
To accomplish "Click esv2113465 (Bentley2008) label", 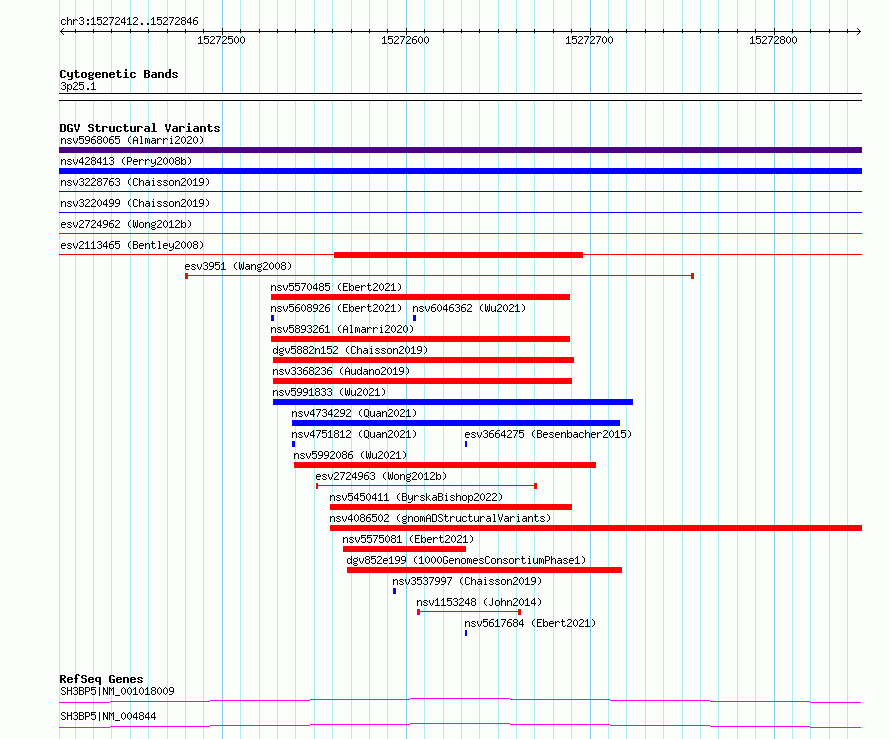I will click(x=132, y=245).
